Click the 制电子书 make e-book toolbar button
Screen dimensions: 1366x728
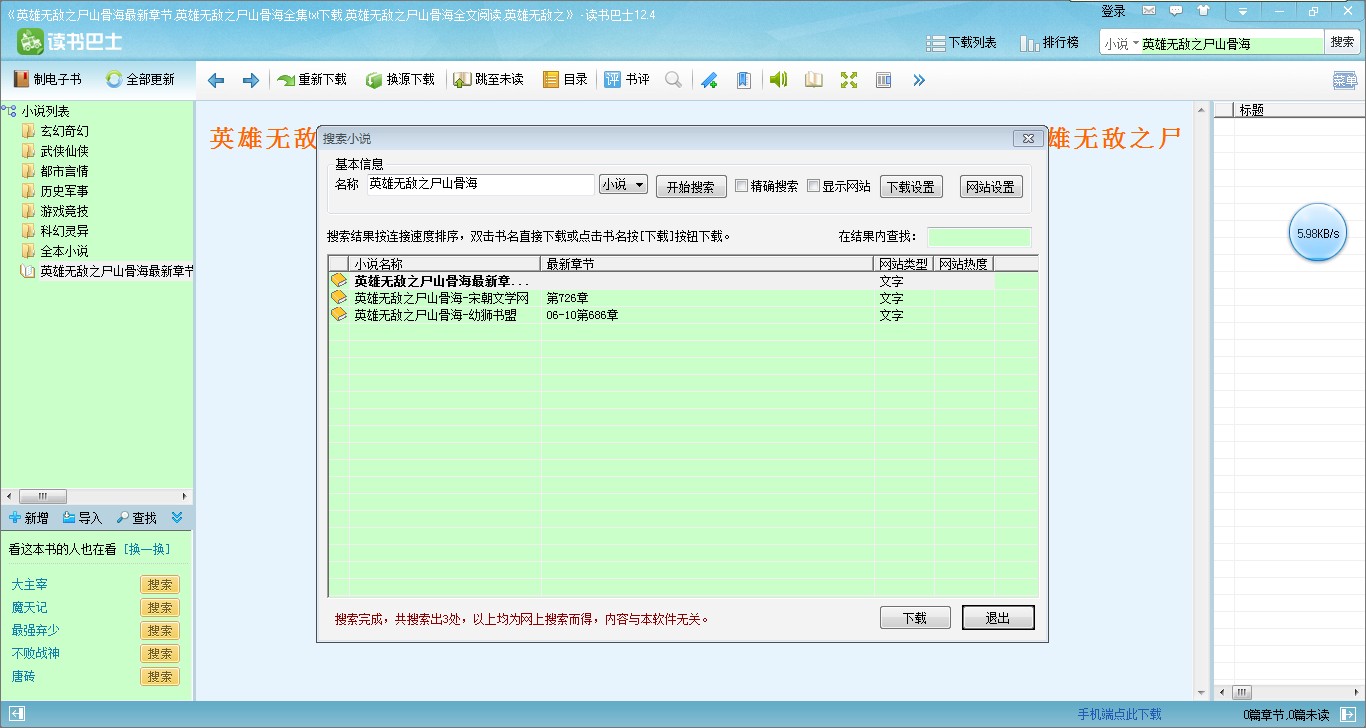pos(47,79)
